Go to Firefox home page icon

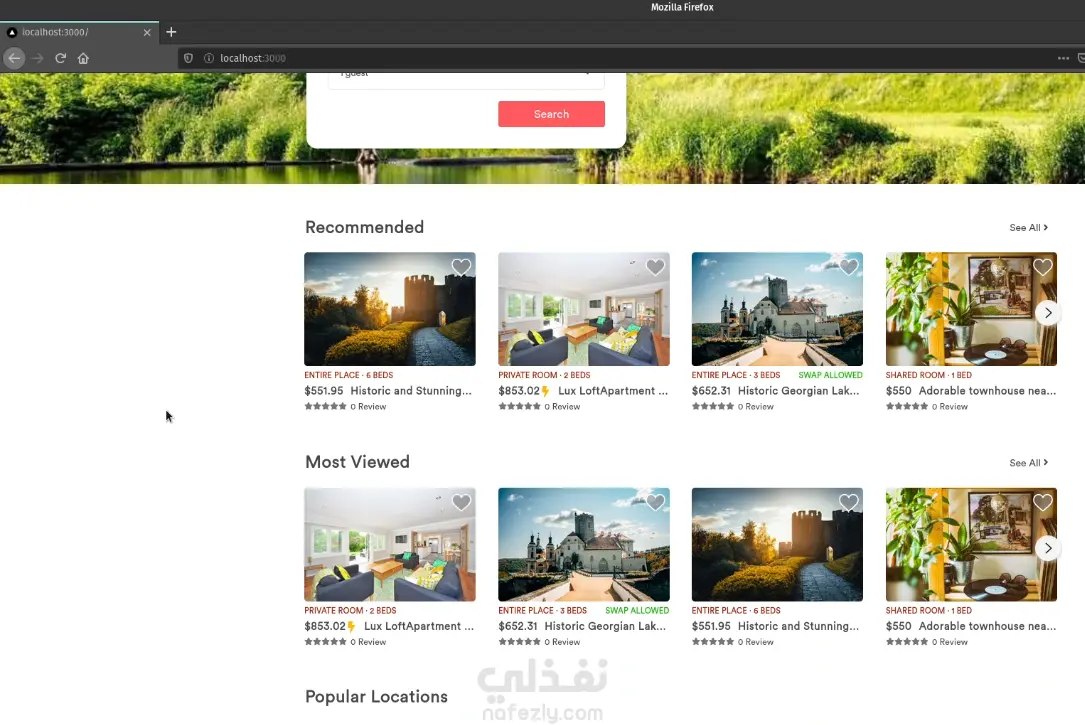point(83,58)
